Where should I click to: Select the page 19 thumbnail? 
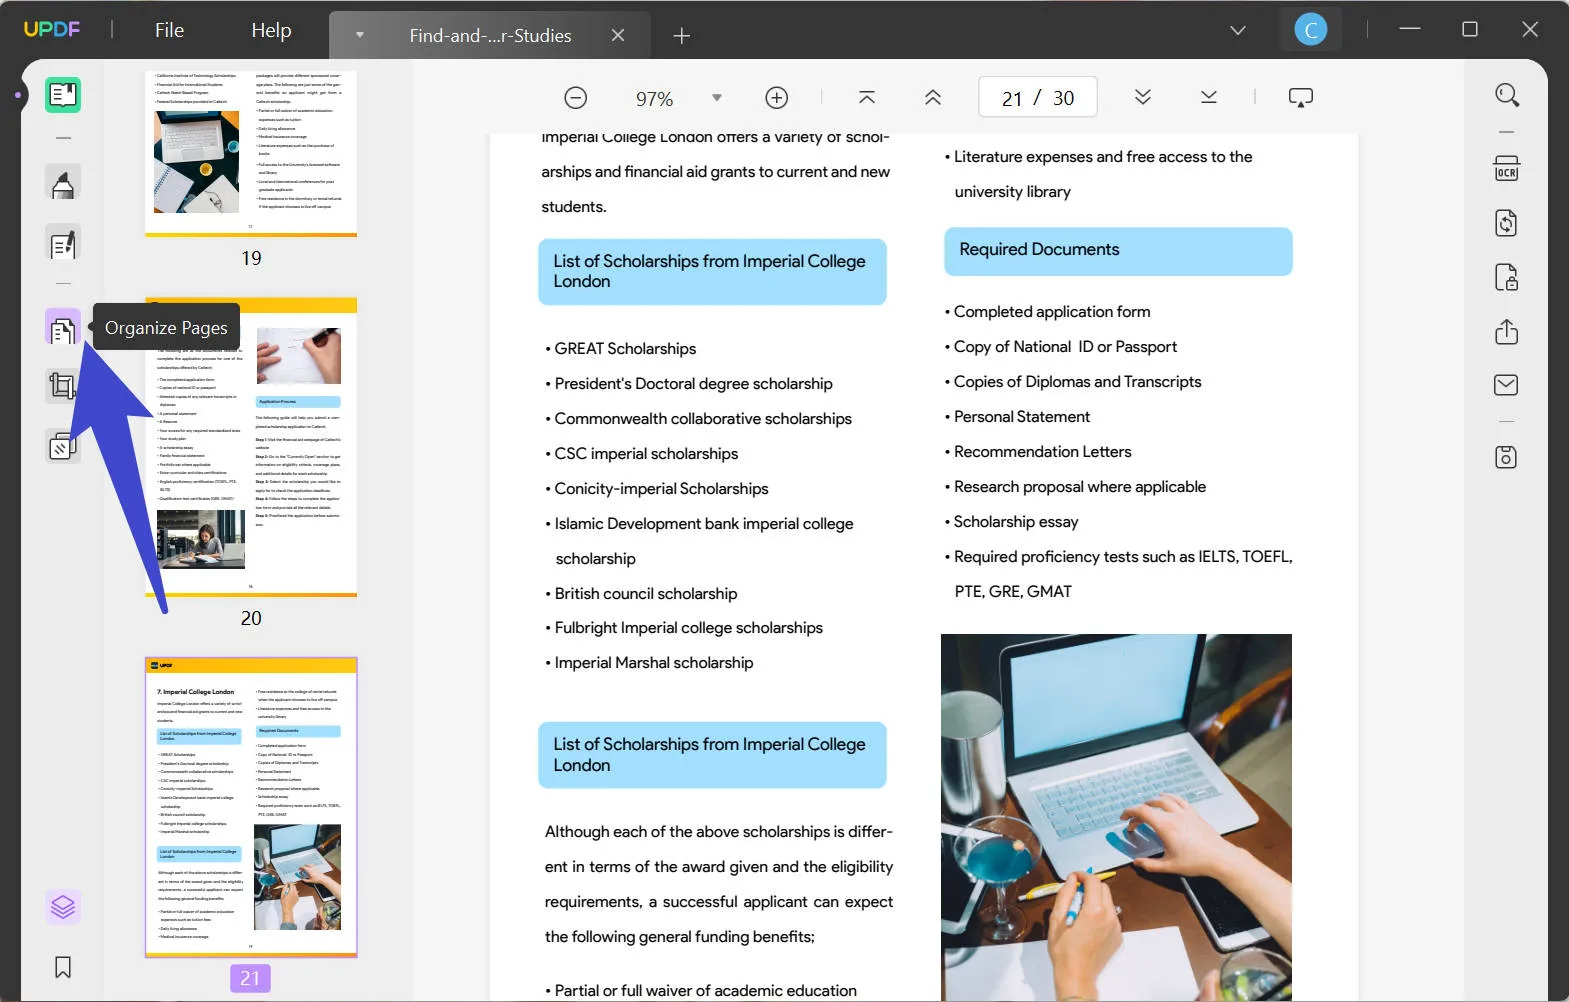(x=251, y=153)
